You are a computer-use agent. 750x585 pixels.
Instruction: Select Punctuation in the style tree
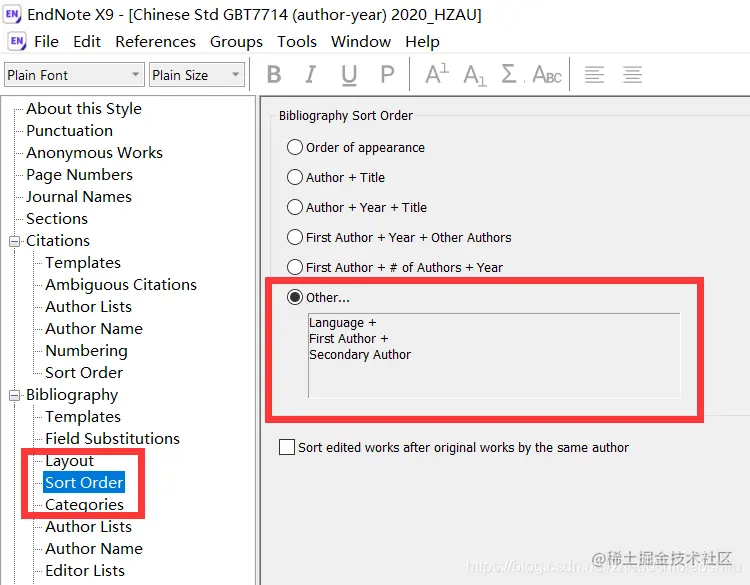(x=69, y=131)
